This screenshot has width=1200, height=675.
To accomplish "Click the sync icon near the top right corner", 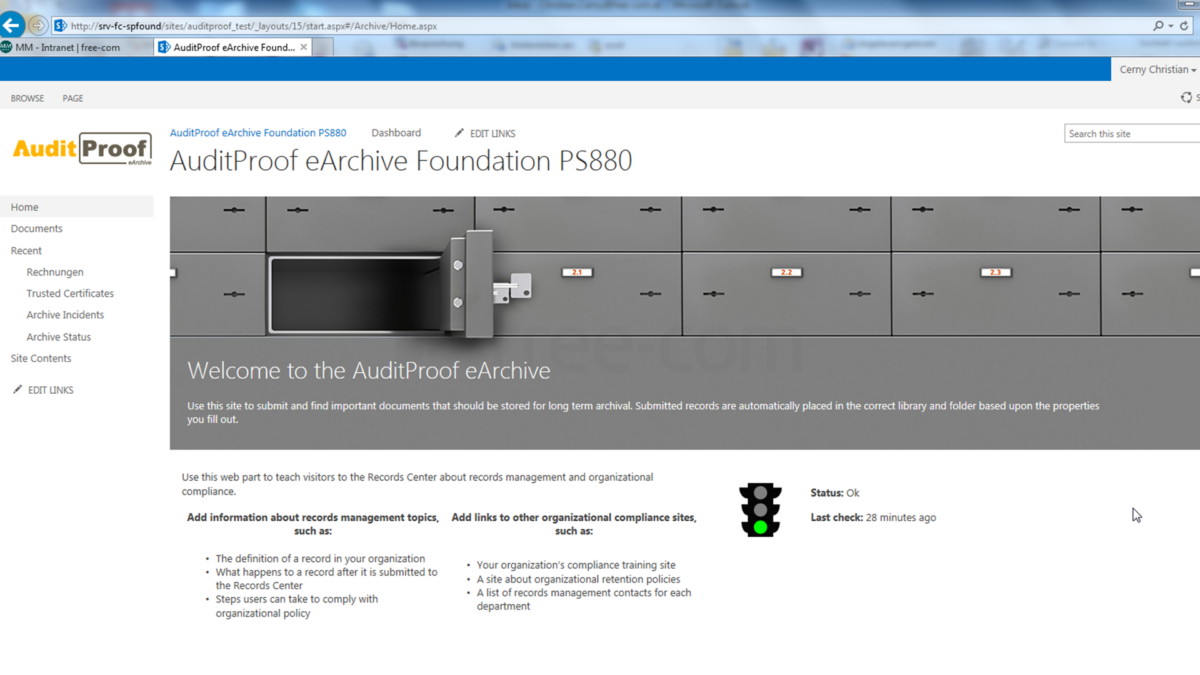I will point(1186,97).
